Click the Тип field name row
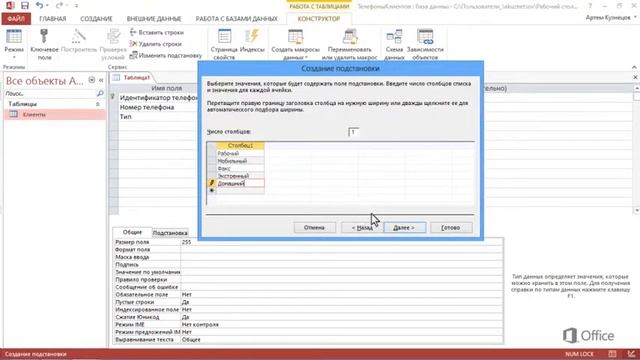Image resolution: width=640 pixels, height=360 pixels. click(158, 116)
